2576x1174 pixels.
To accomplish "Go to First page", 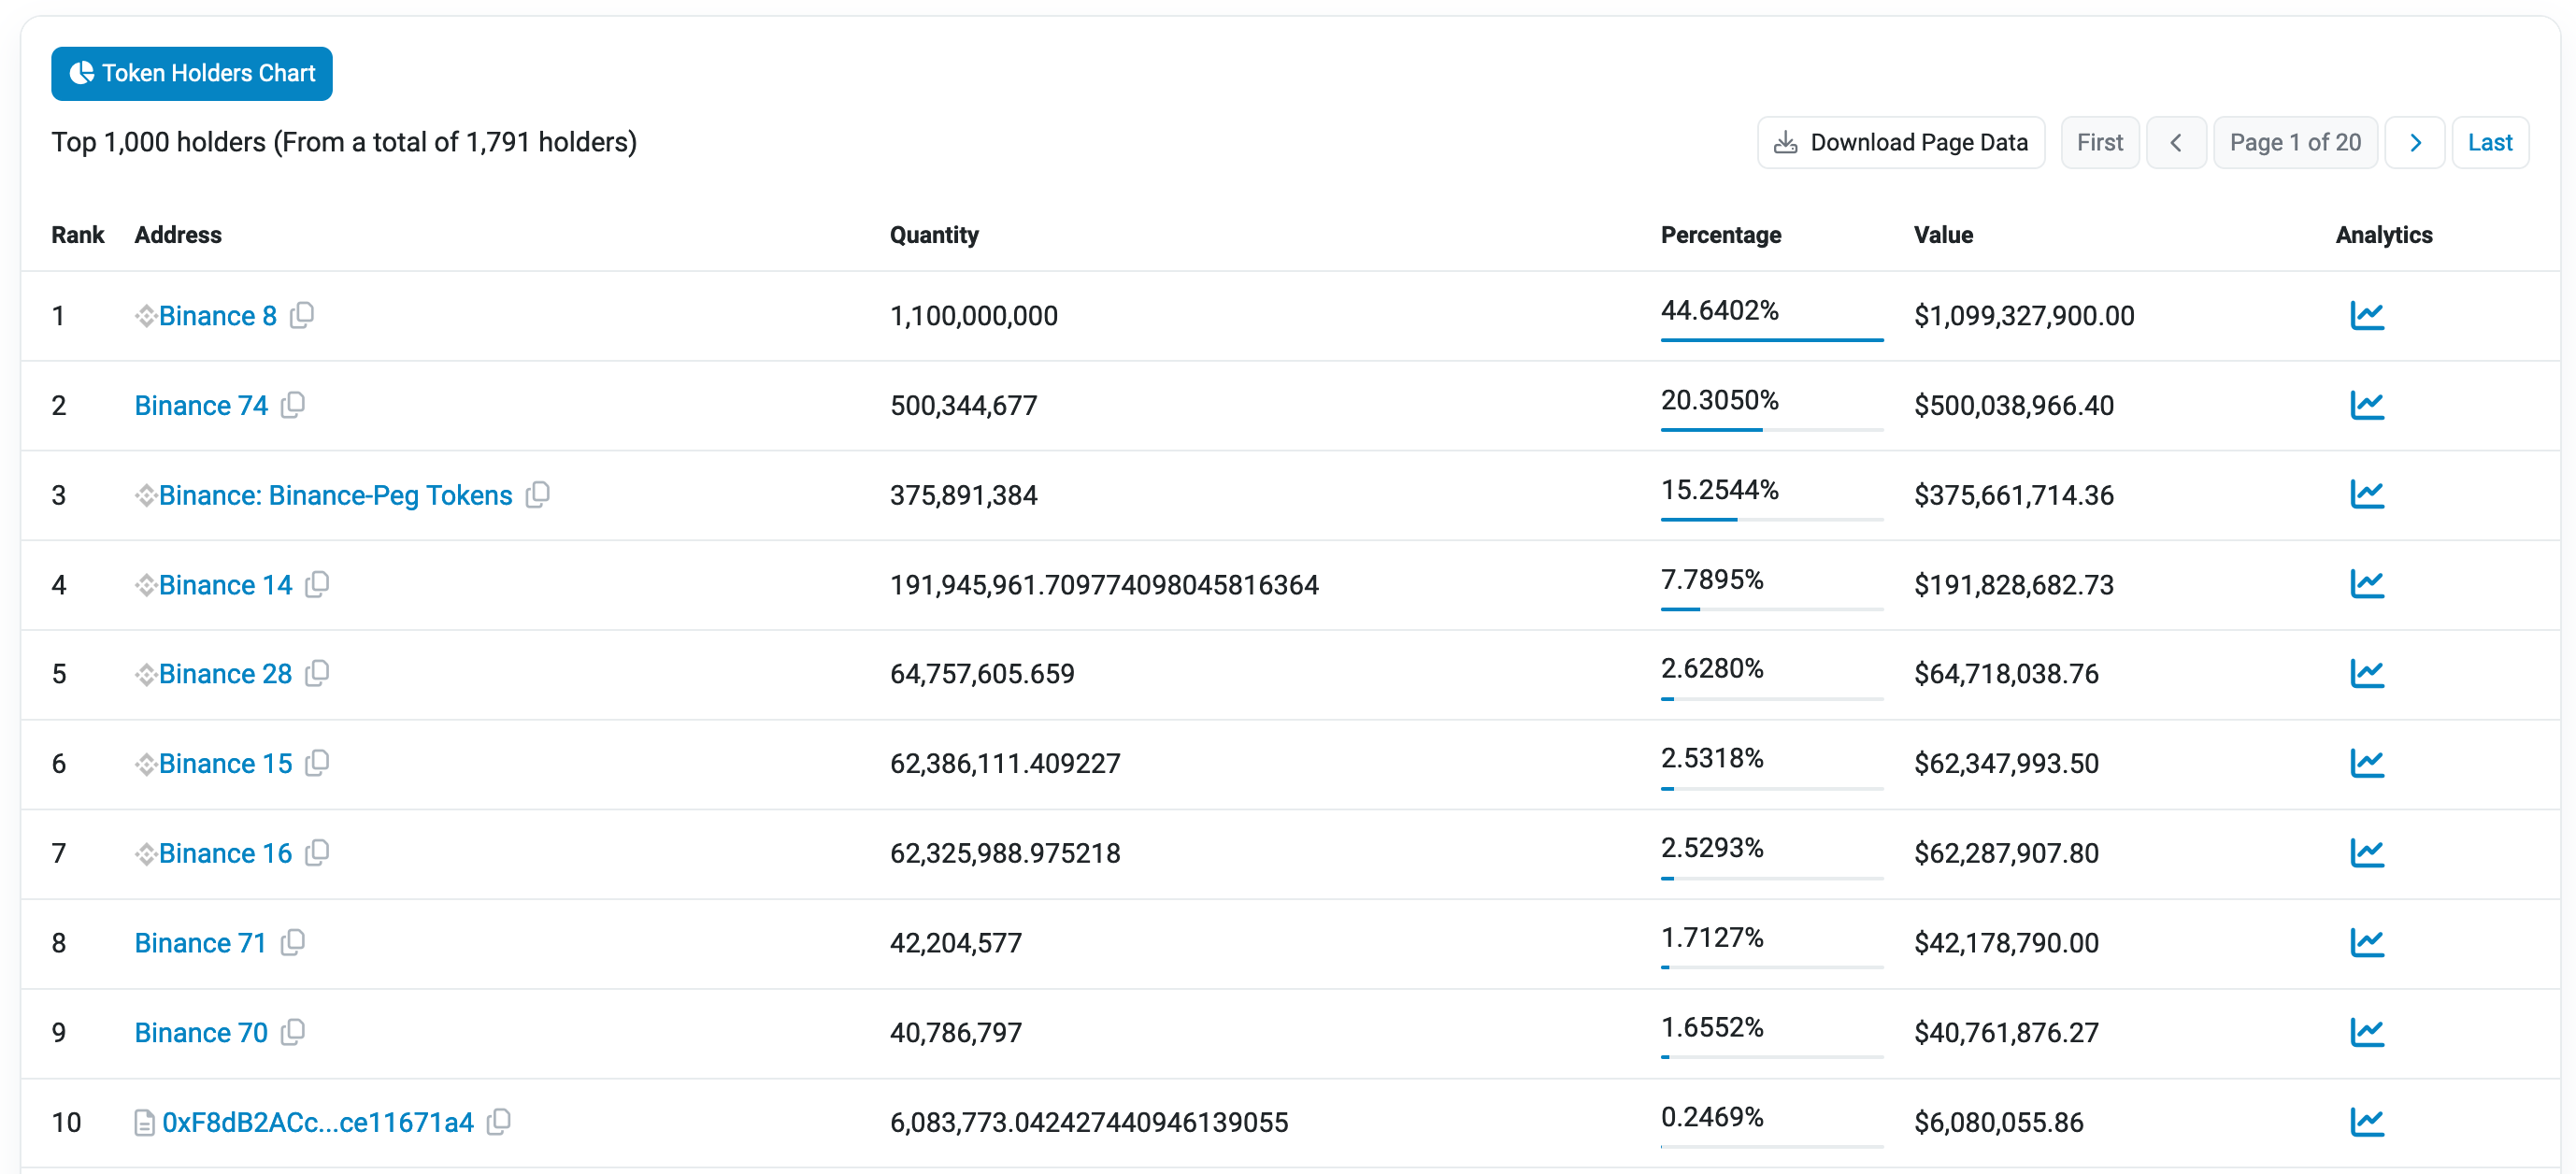I will 2099,142.
